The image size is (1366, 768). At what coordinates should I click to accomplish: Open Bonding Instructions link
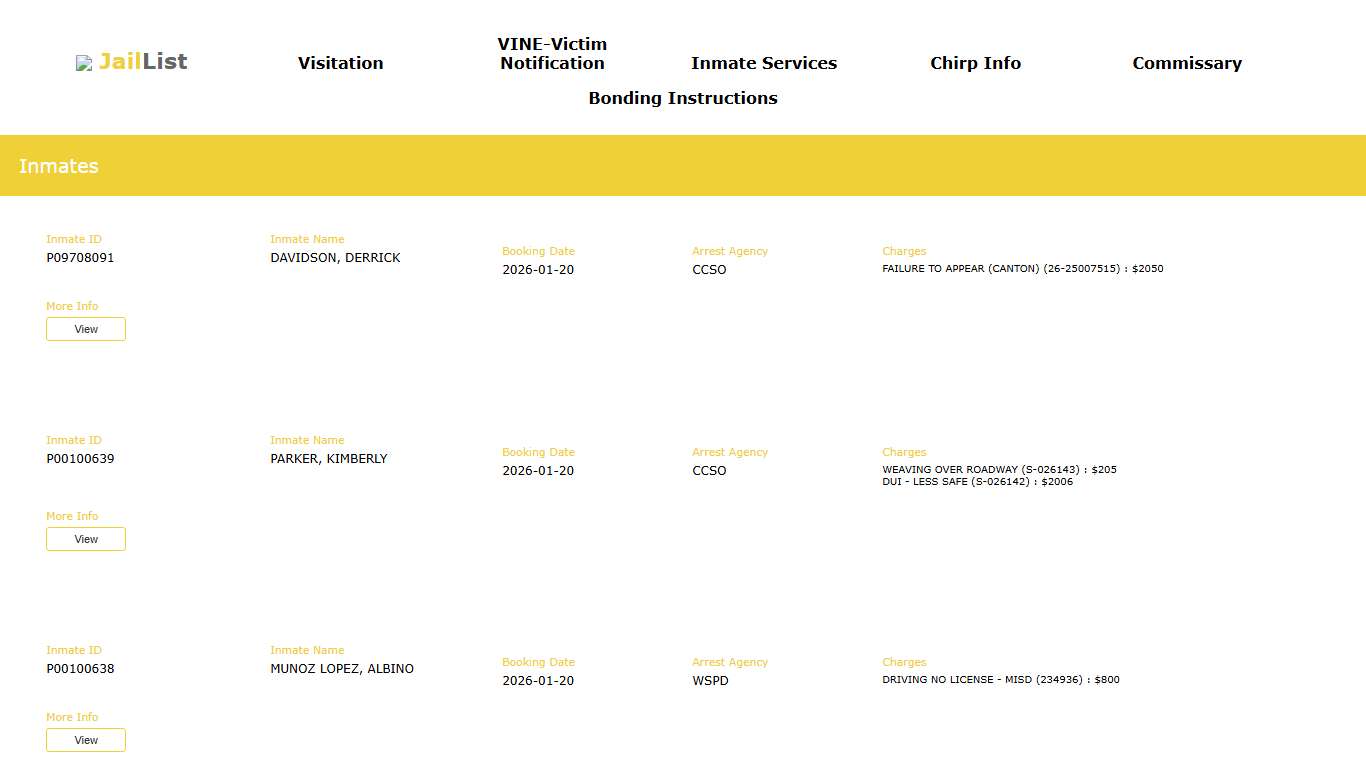click(682, 98)
